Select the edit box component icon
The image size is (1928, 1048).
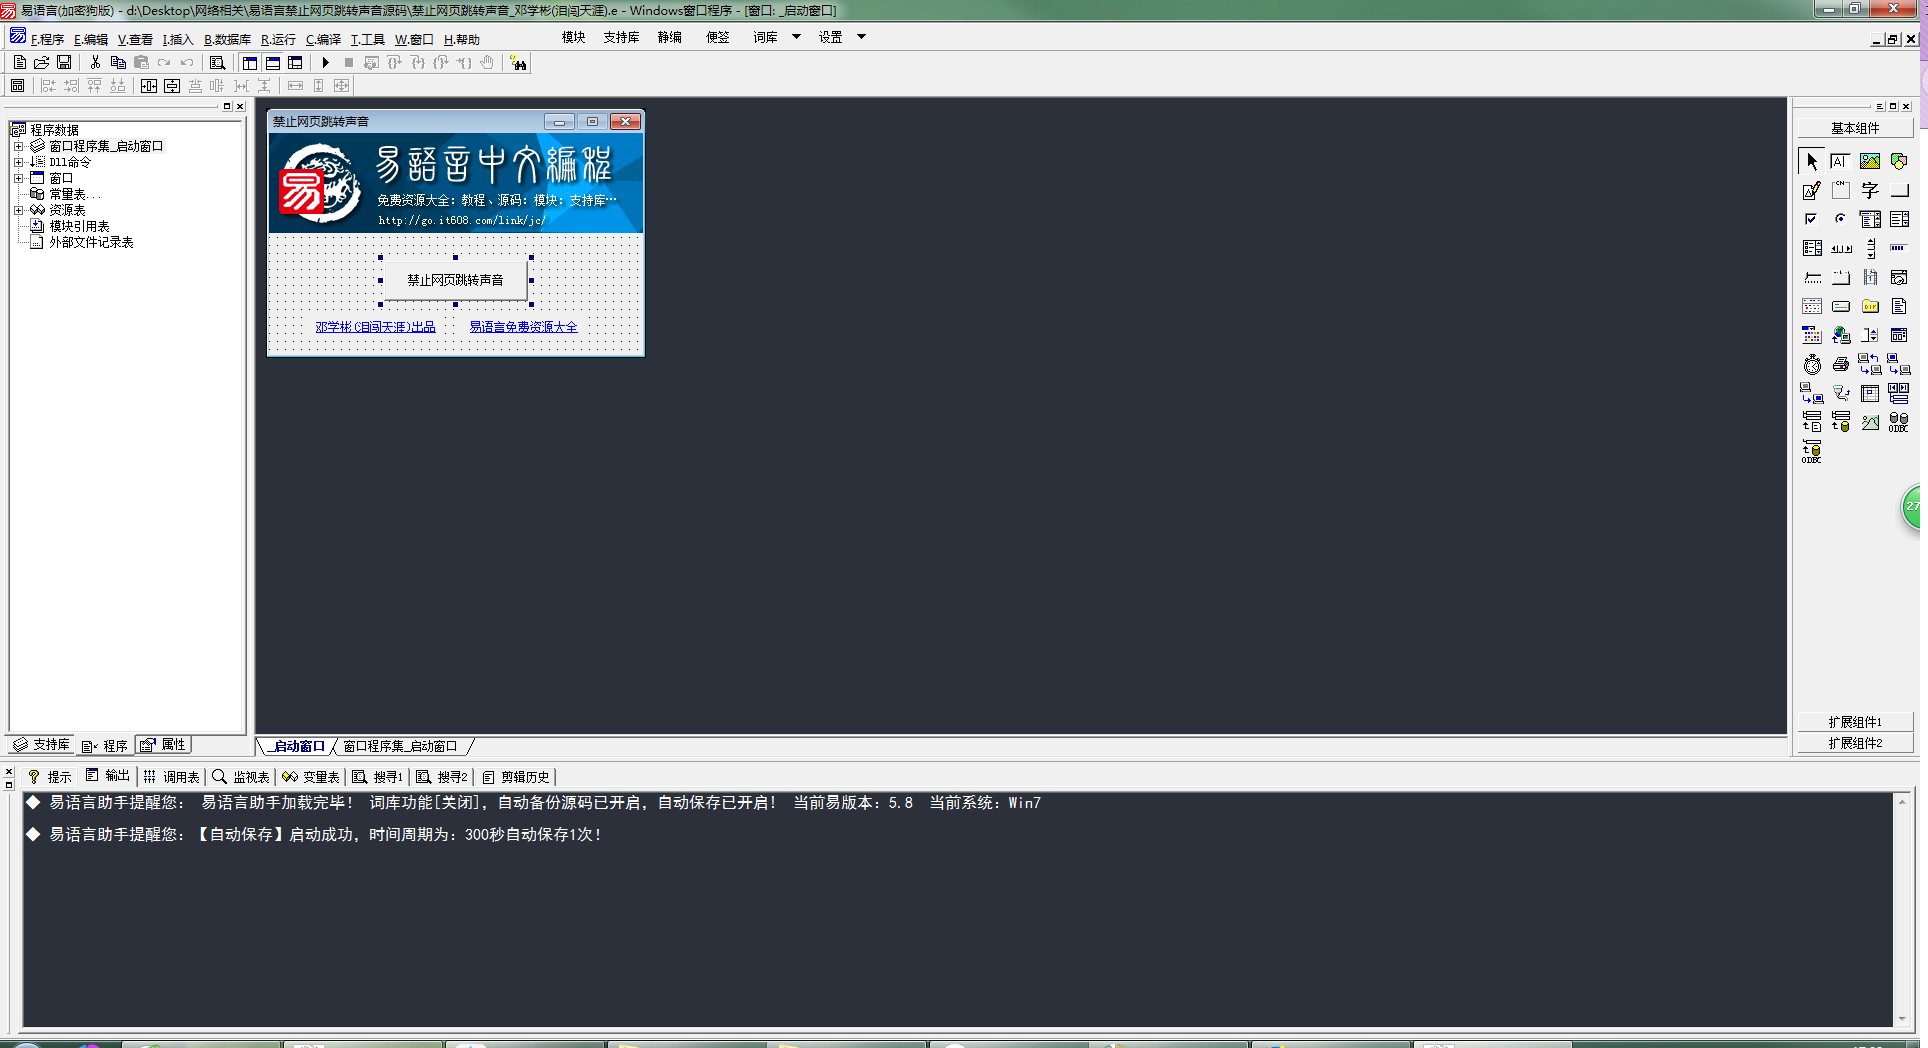pyautogui.click(x=1841, y=161)
